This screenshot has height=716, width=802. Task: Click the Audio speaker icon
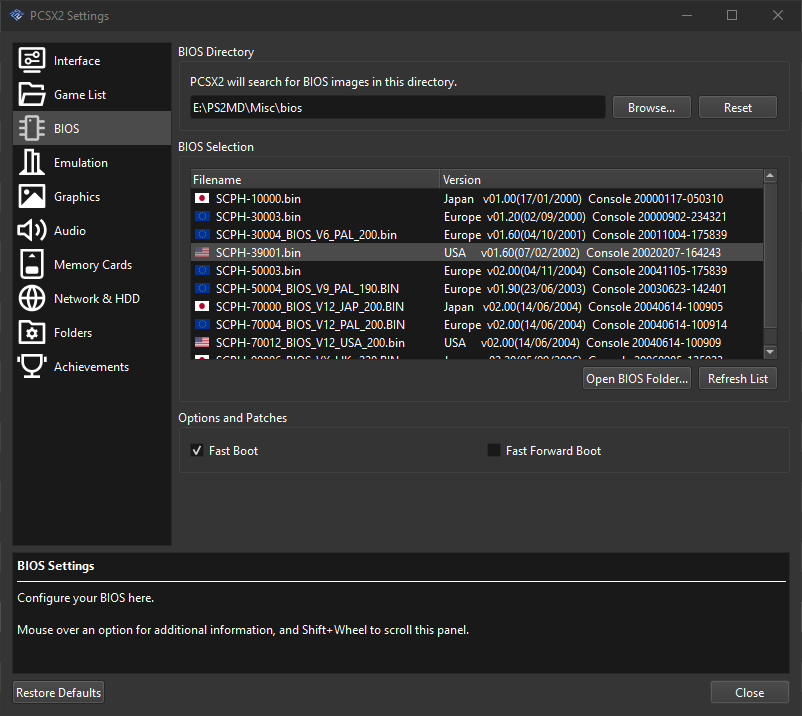pos(32,231)
